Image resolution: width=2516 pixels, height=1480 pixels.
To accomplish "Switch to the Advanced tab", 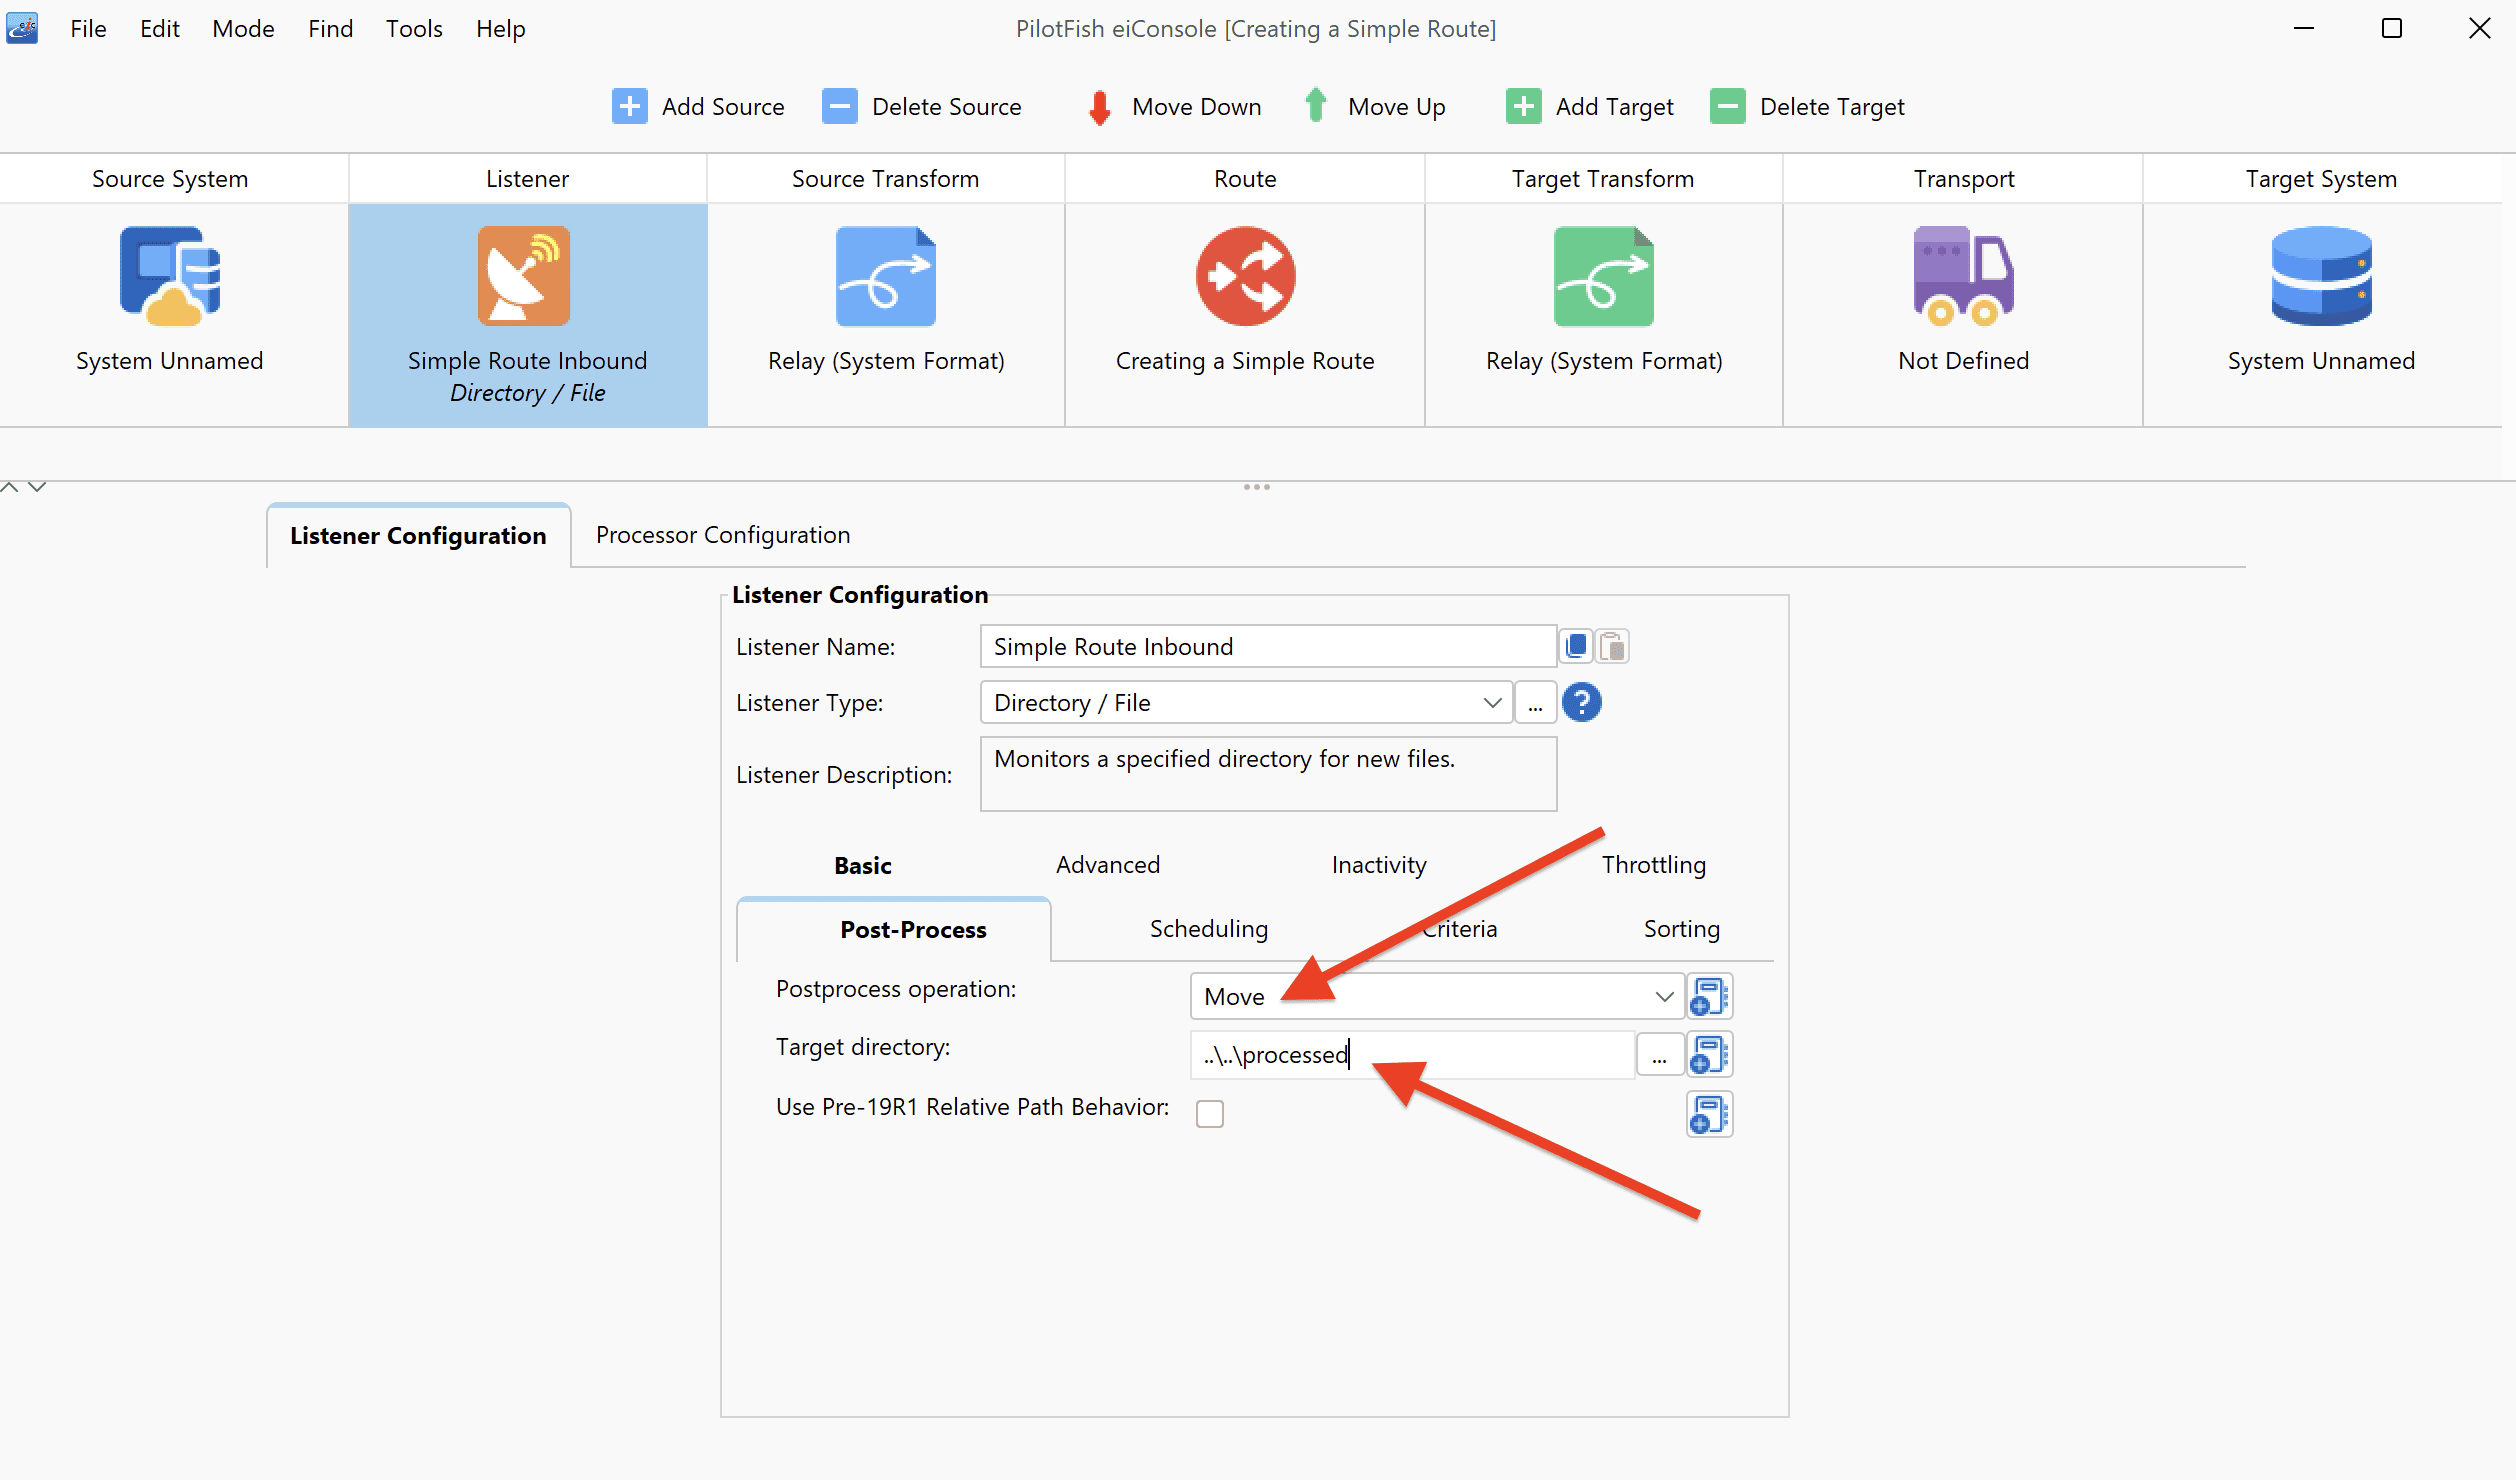I will tap(1108, 865).
